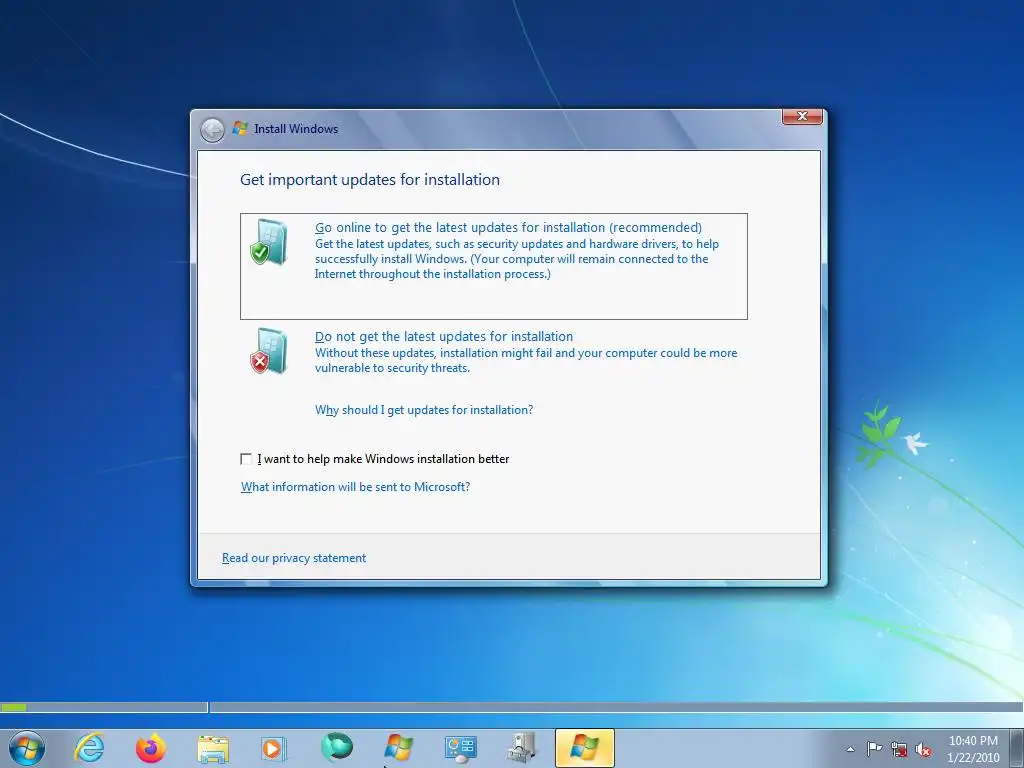The height and width of the screenshot is (768, 1024).
Task: Click the inactive Windows flag taskbar icon
Action: click(398, 748)
